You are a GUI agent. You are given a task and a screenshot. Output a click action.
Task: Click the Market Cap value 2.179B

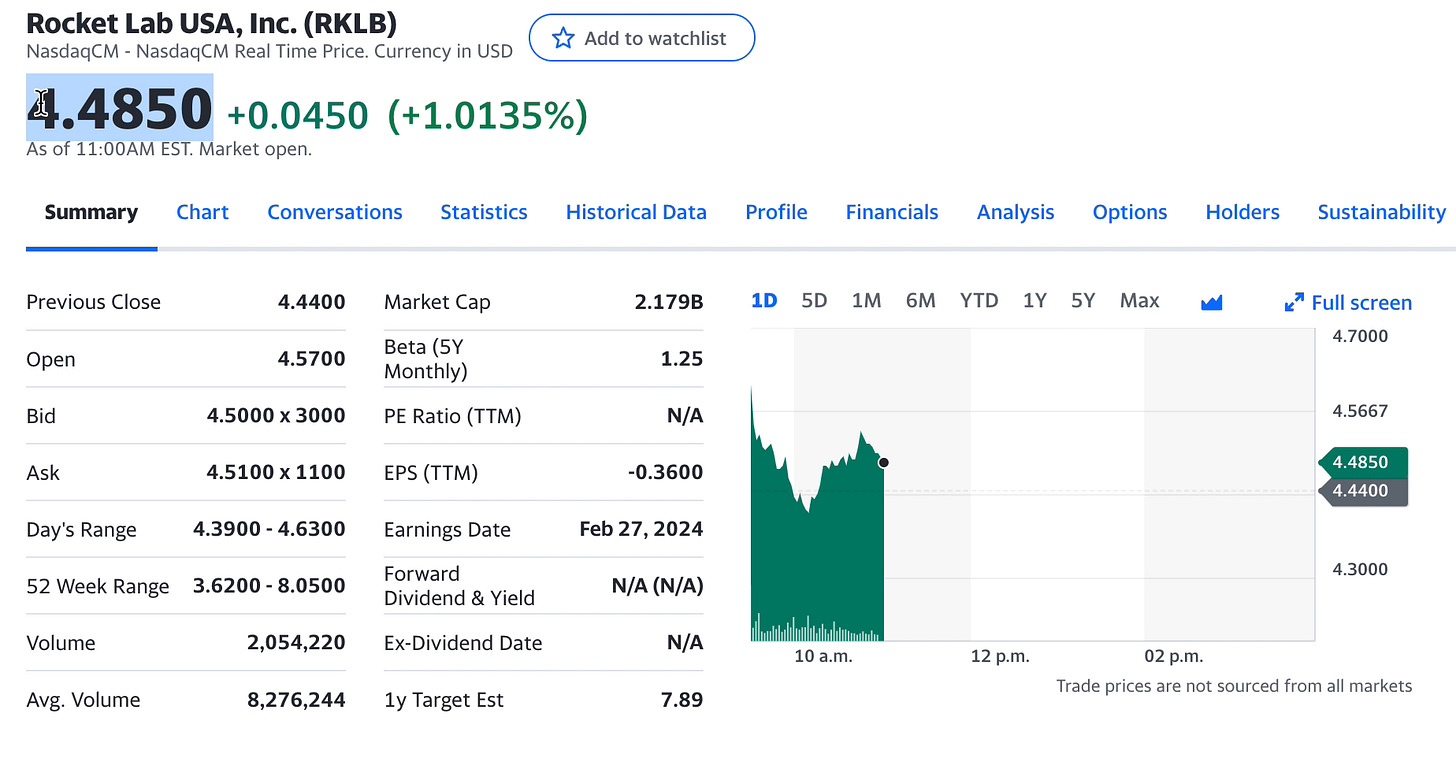coord(668,302)
